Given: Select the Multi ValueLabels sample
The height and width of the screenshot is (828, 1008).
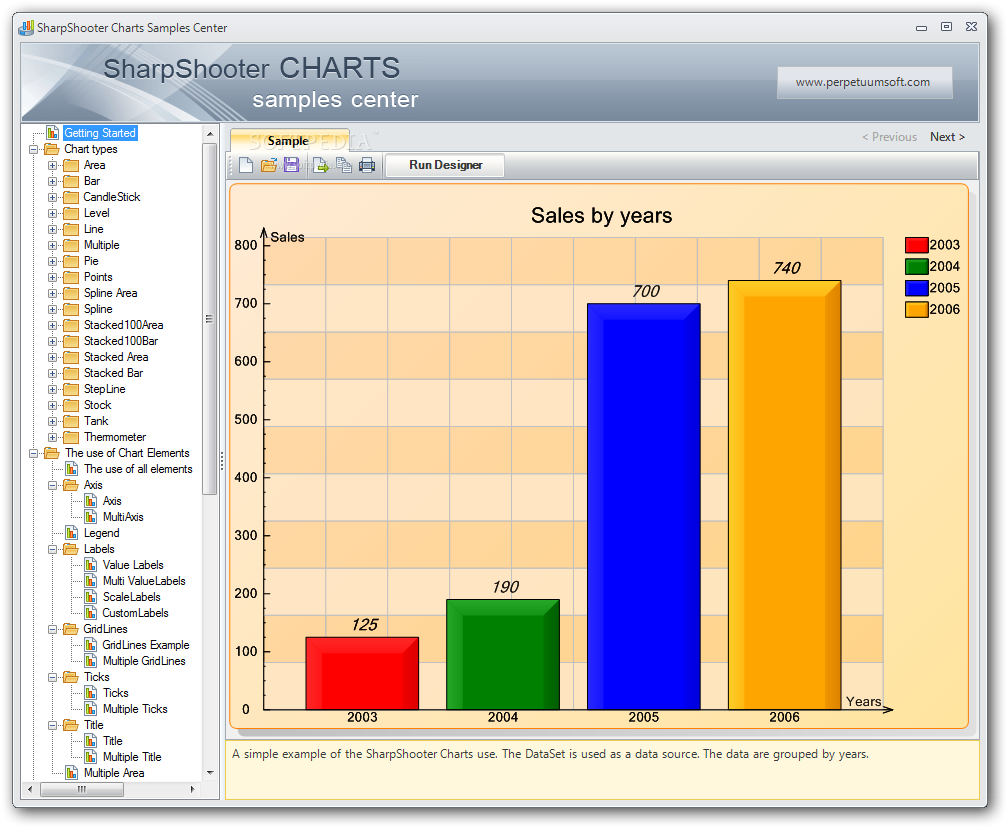Looking at the screenshot, I should pyautogui.click(x=144, y=581).
